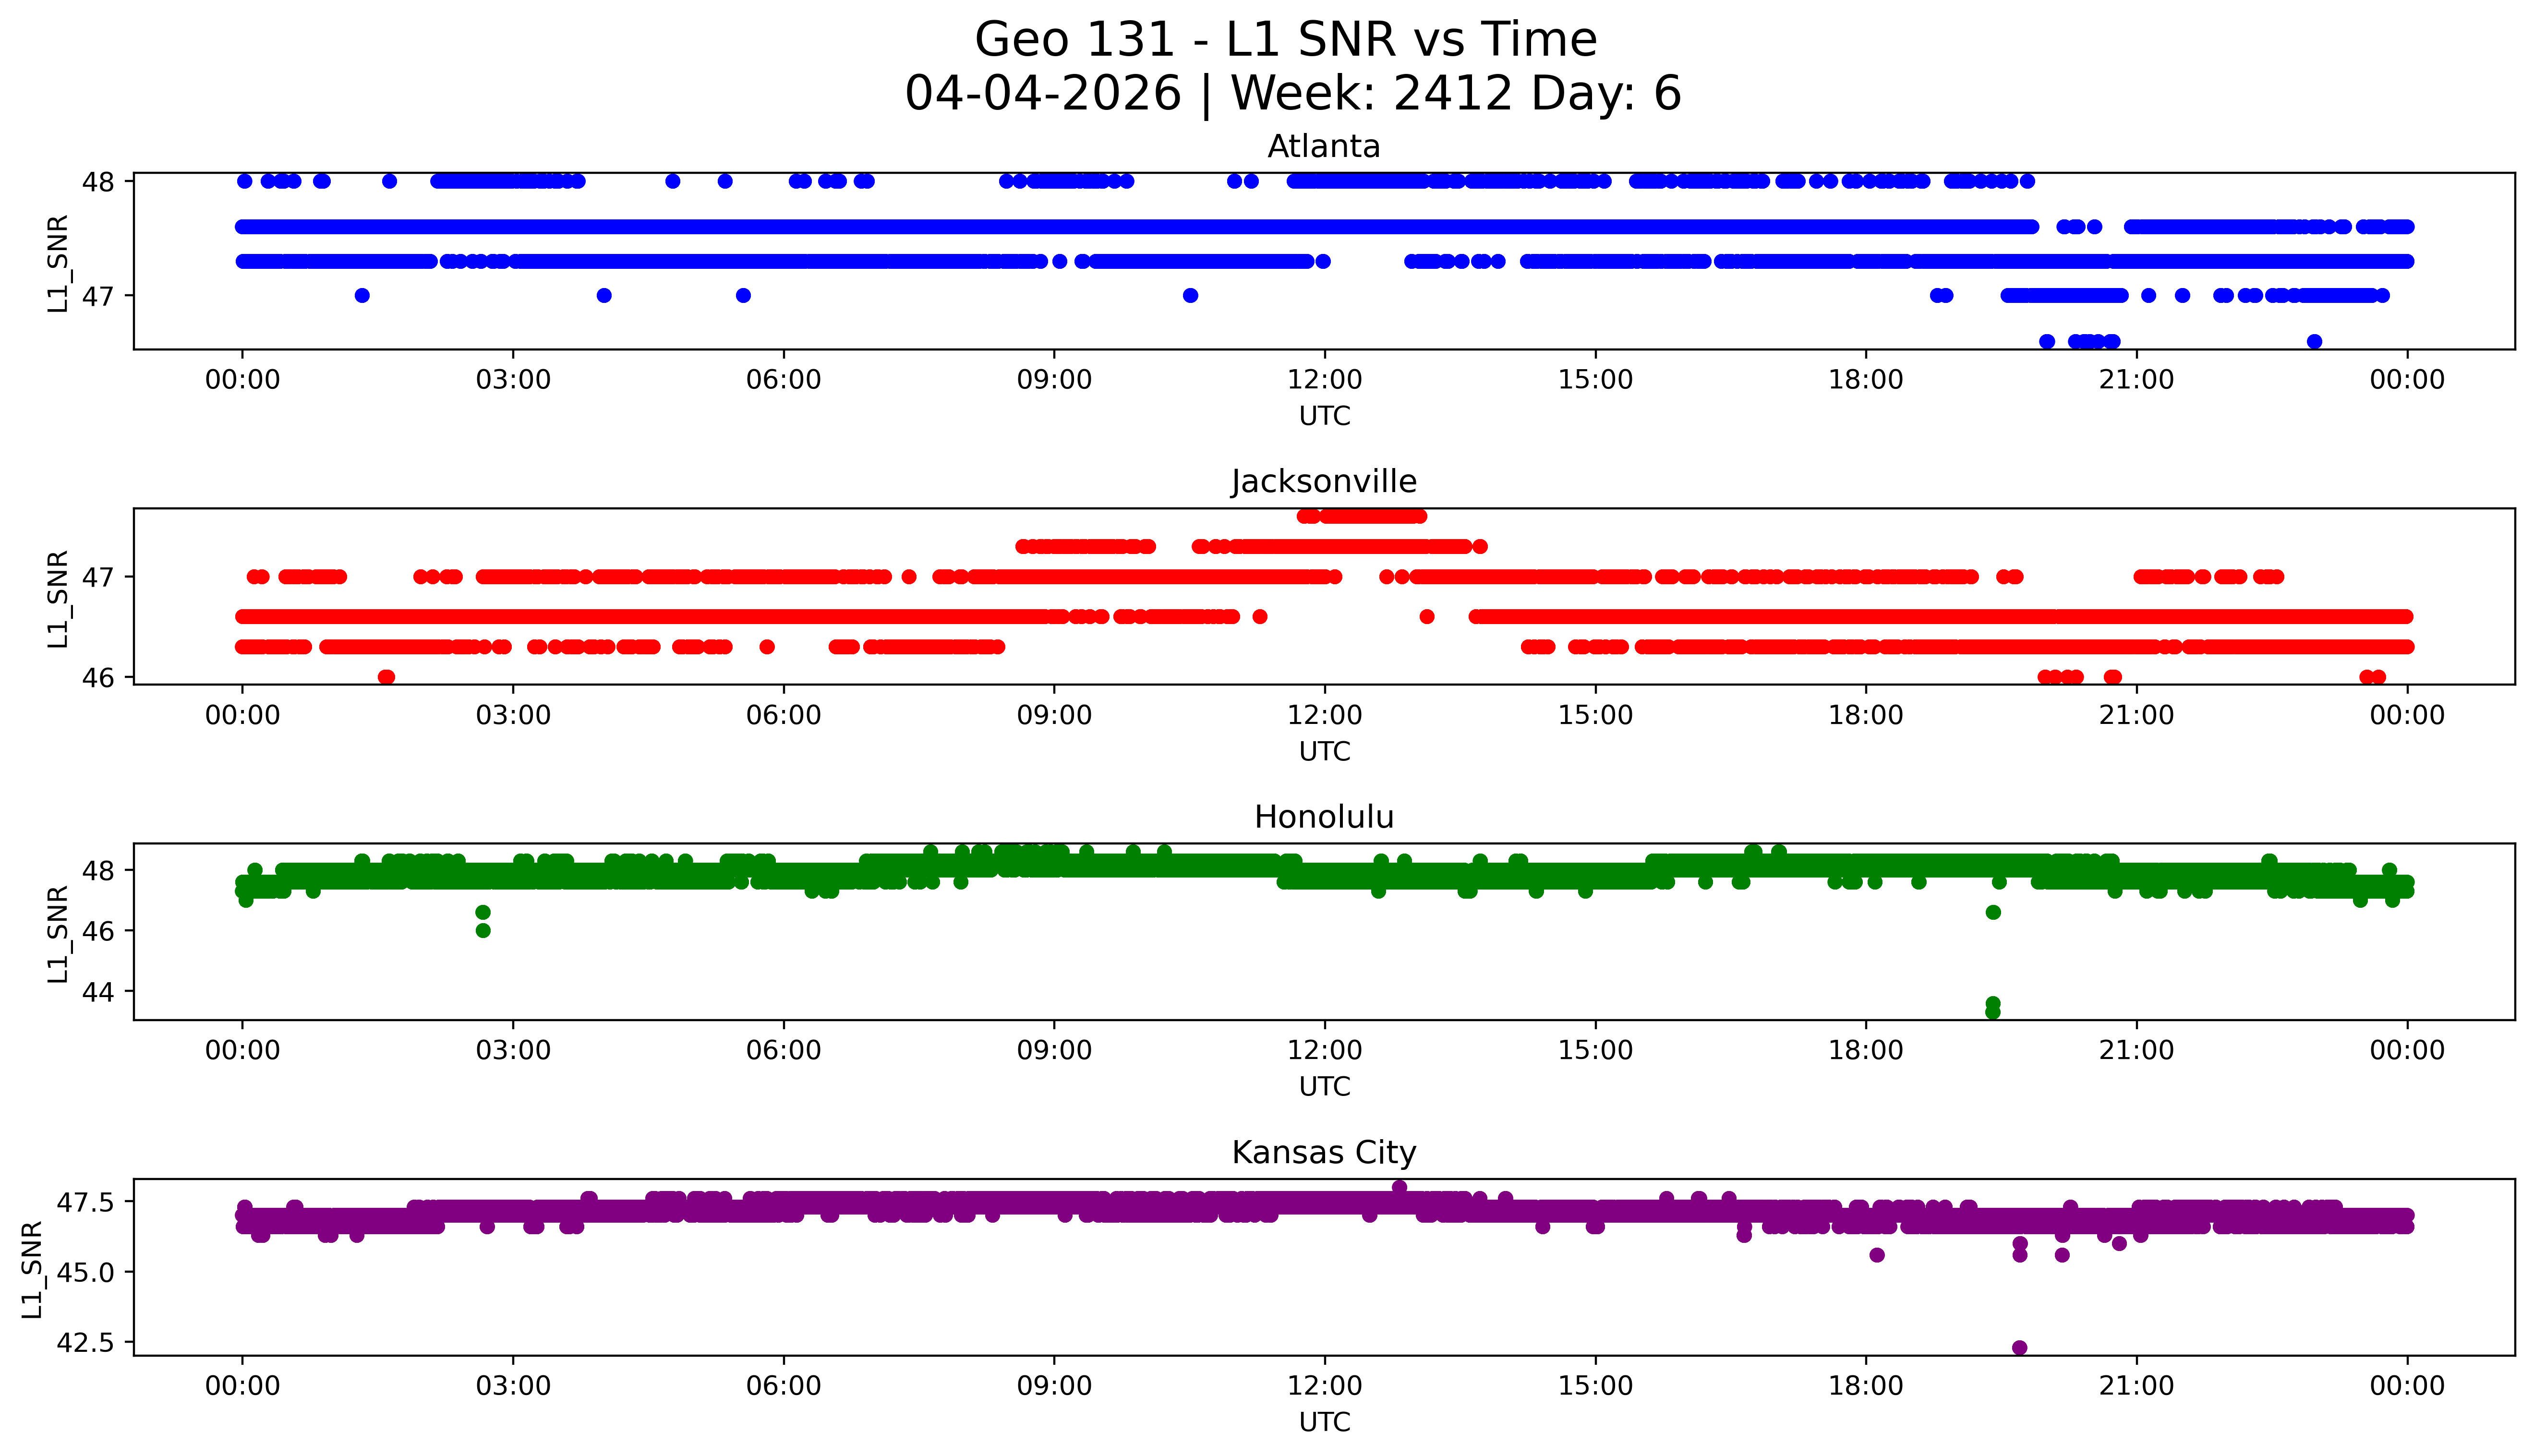2534x1456 pixels.
Task: Click the 21:00 tick label under Kansas City plot
Action: point(2136,1386)
